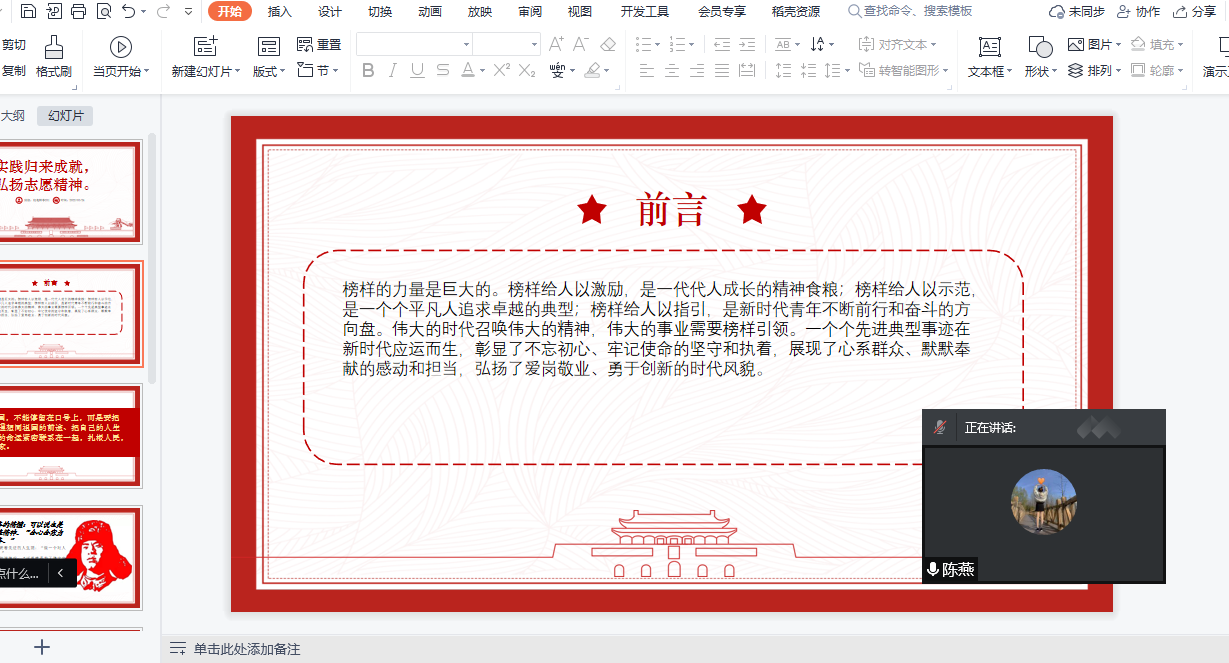Toggle Subscript formatting
The width and height of the screenshot is (1229, 663).
pos(528,71)
